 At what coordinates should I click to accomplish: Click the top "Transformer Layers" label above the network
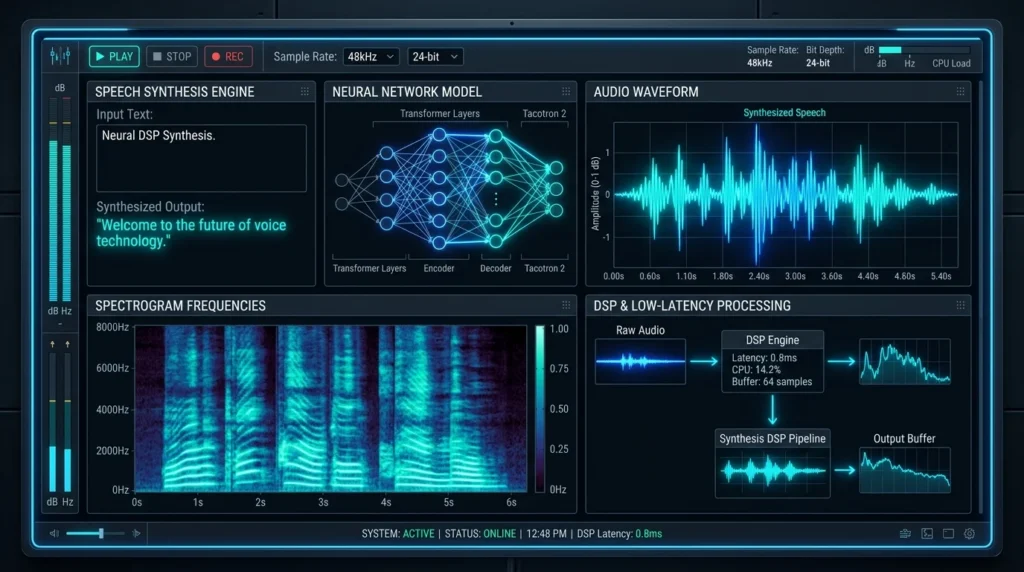[440, 114]
